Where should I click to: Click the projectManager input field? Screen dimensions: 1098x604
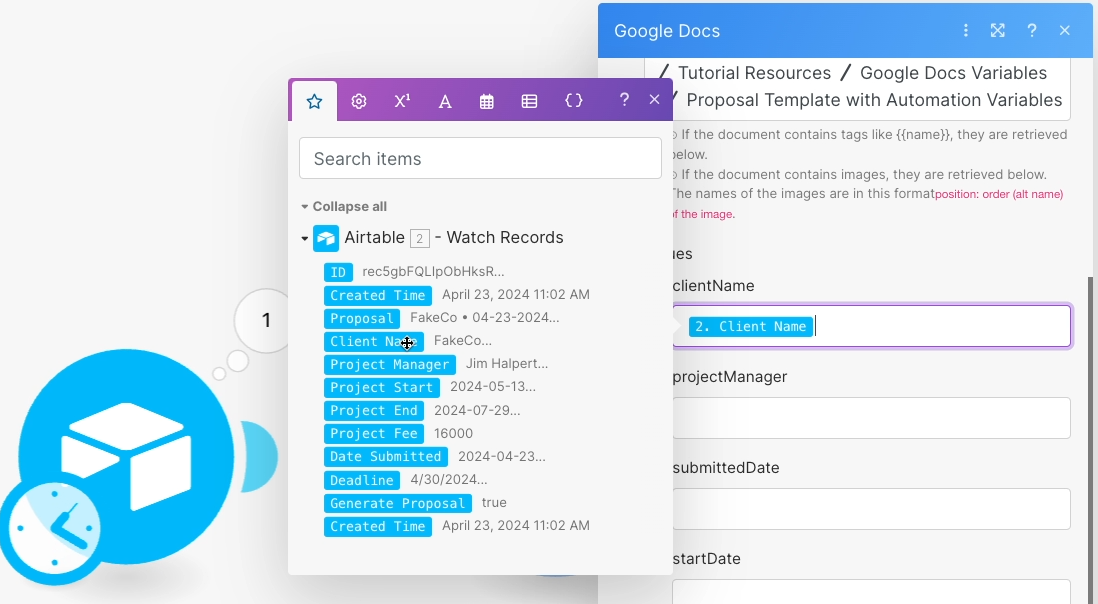[x=872, y=418]
